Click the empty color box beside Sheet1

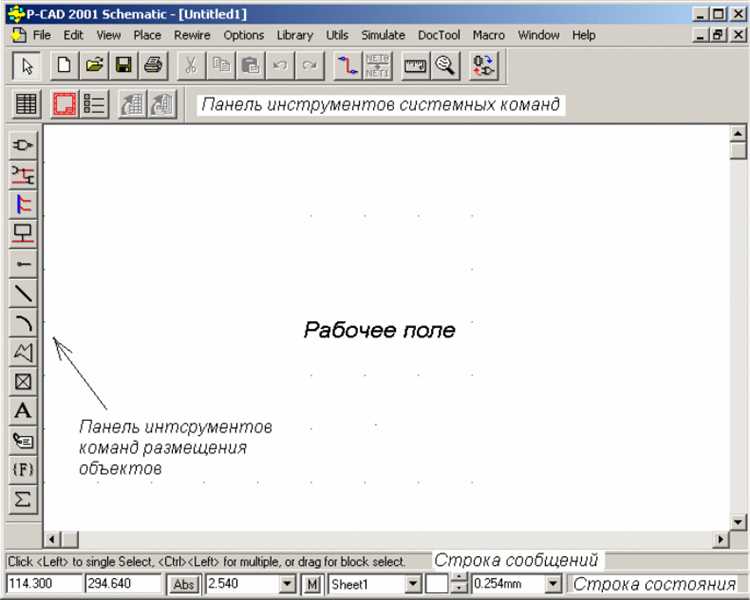point(437,584)
